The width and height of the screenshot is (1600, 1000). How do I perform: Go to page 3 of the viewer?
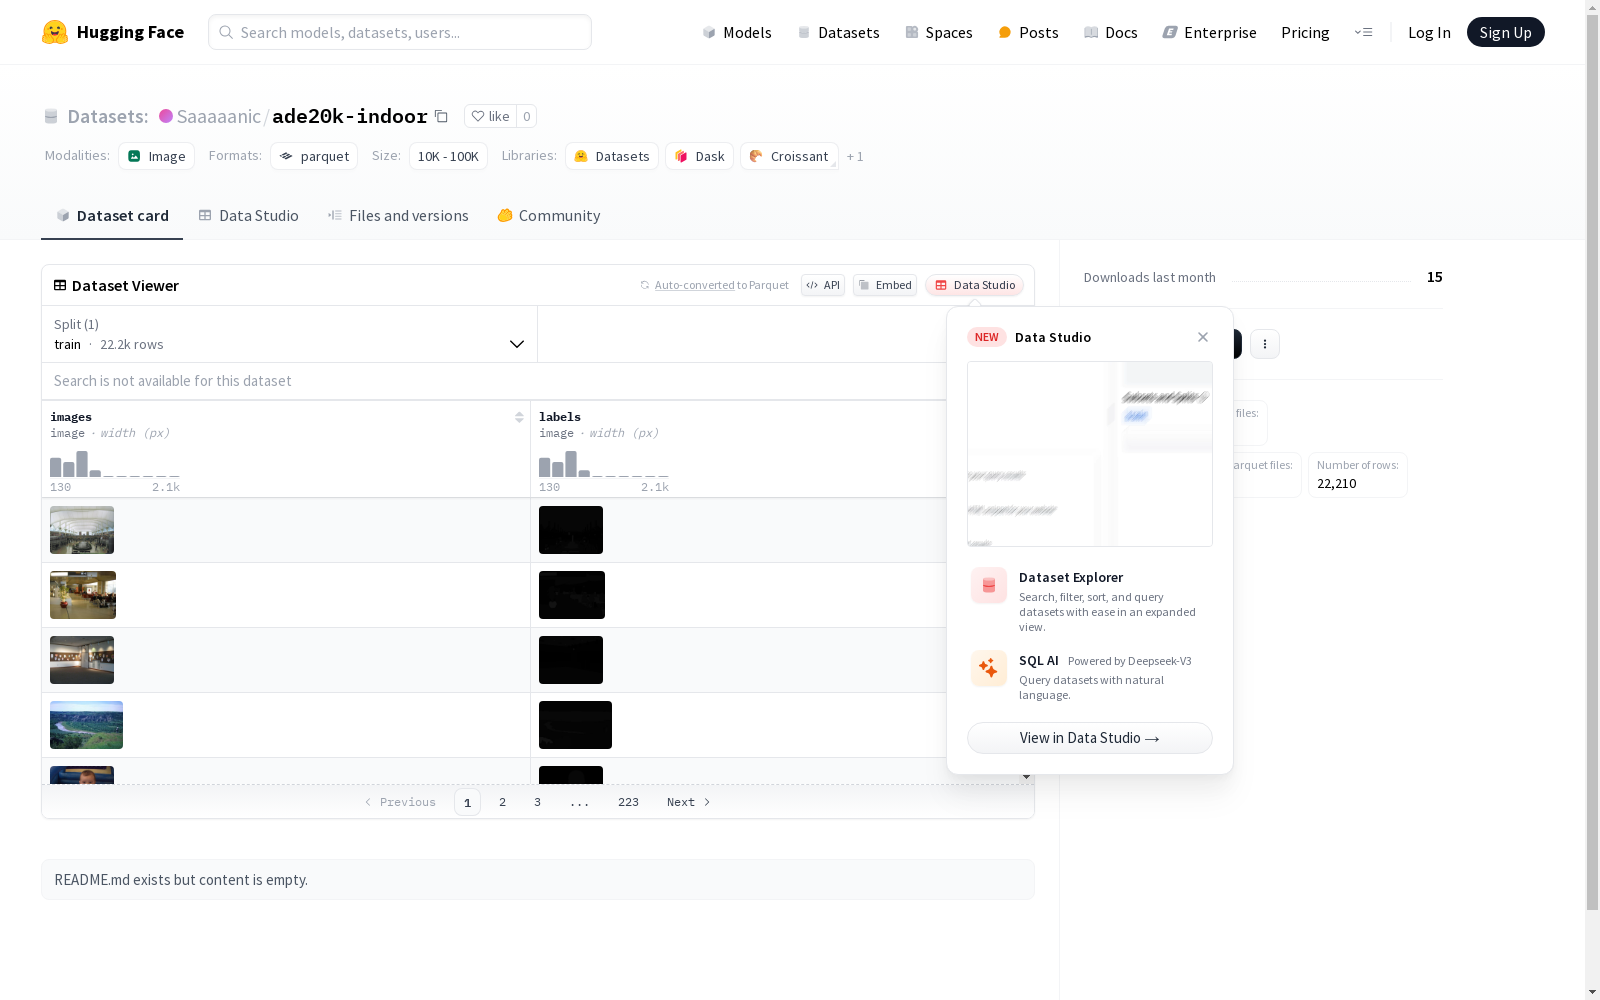(x=537, y=802)
